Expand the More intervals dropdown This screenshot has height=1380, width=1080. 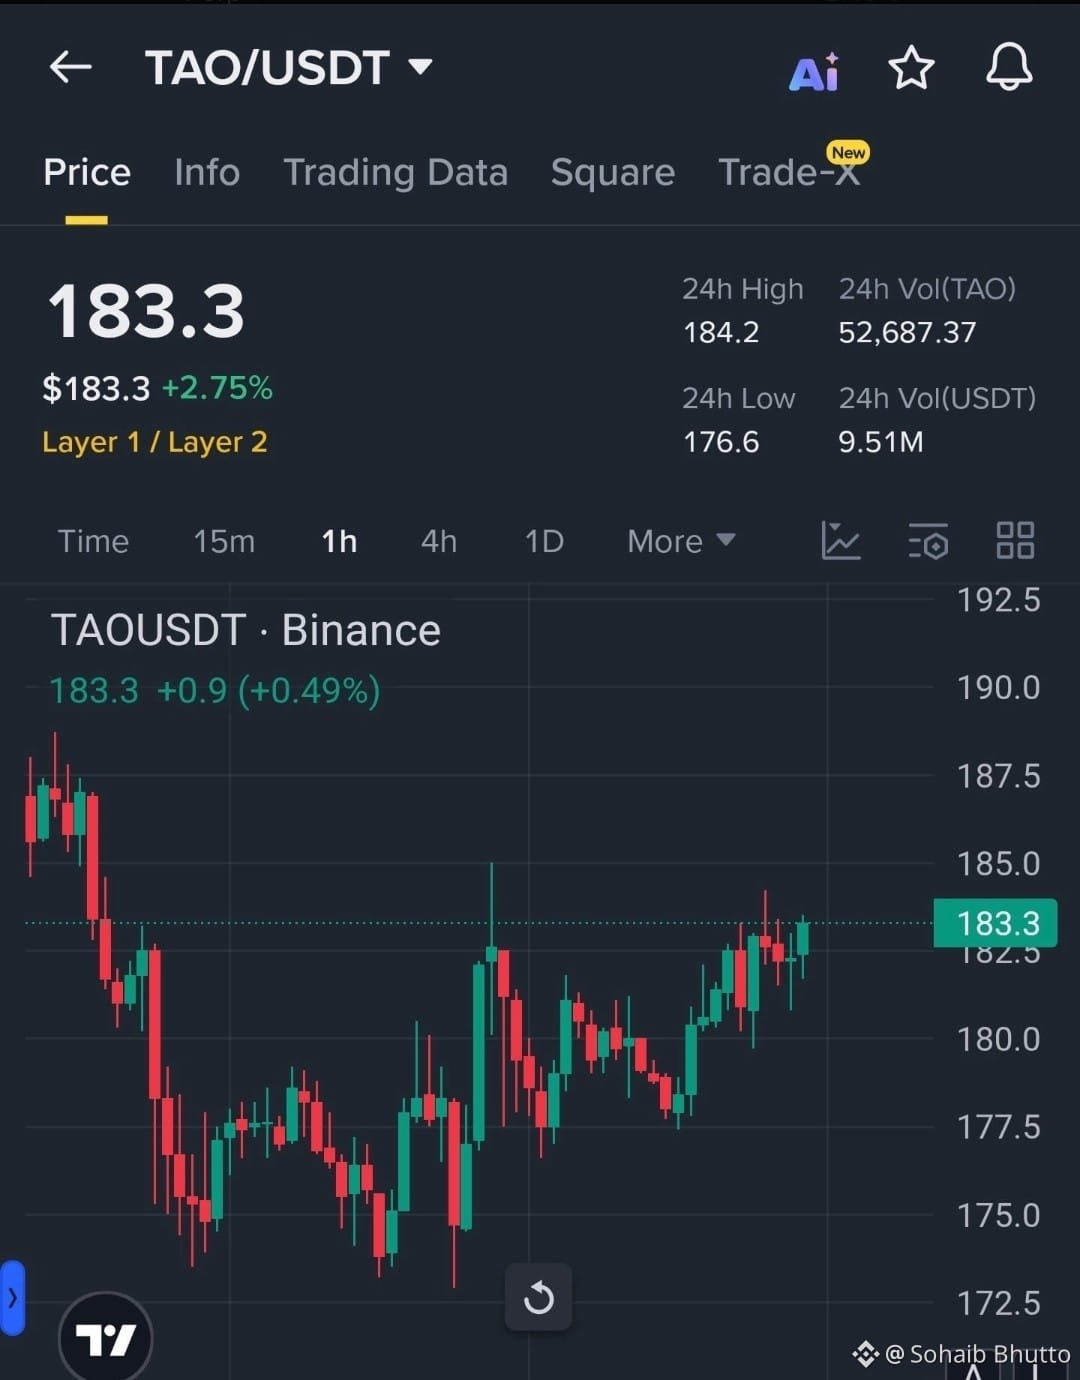click(x=681, y=541)
